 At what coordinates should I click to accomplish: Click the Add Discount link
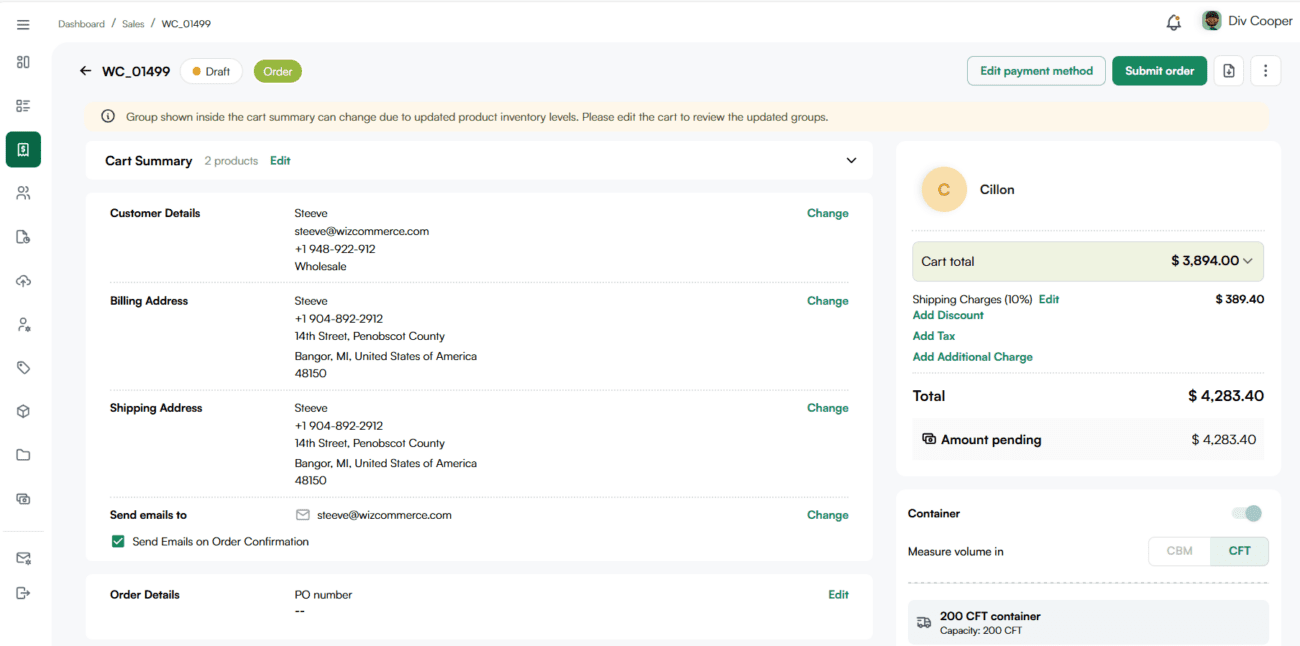(948, 315)
